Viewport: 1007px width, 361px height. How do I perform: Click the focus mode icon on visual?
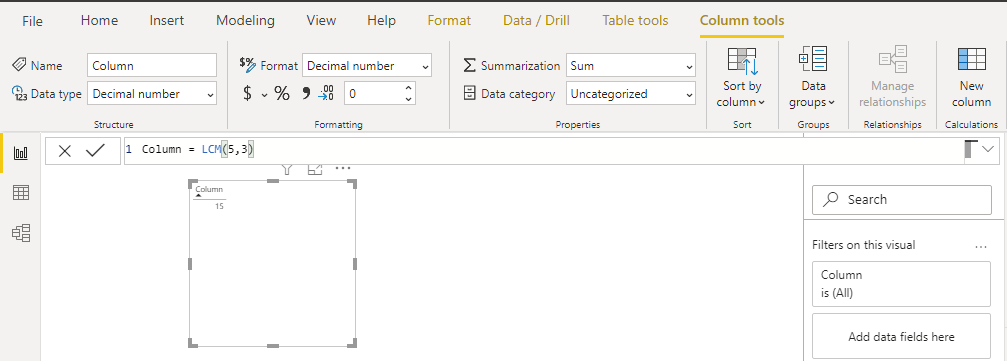coord(315,169)
